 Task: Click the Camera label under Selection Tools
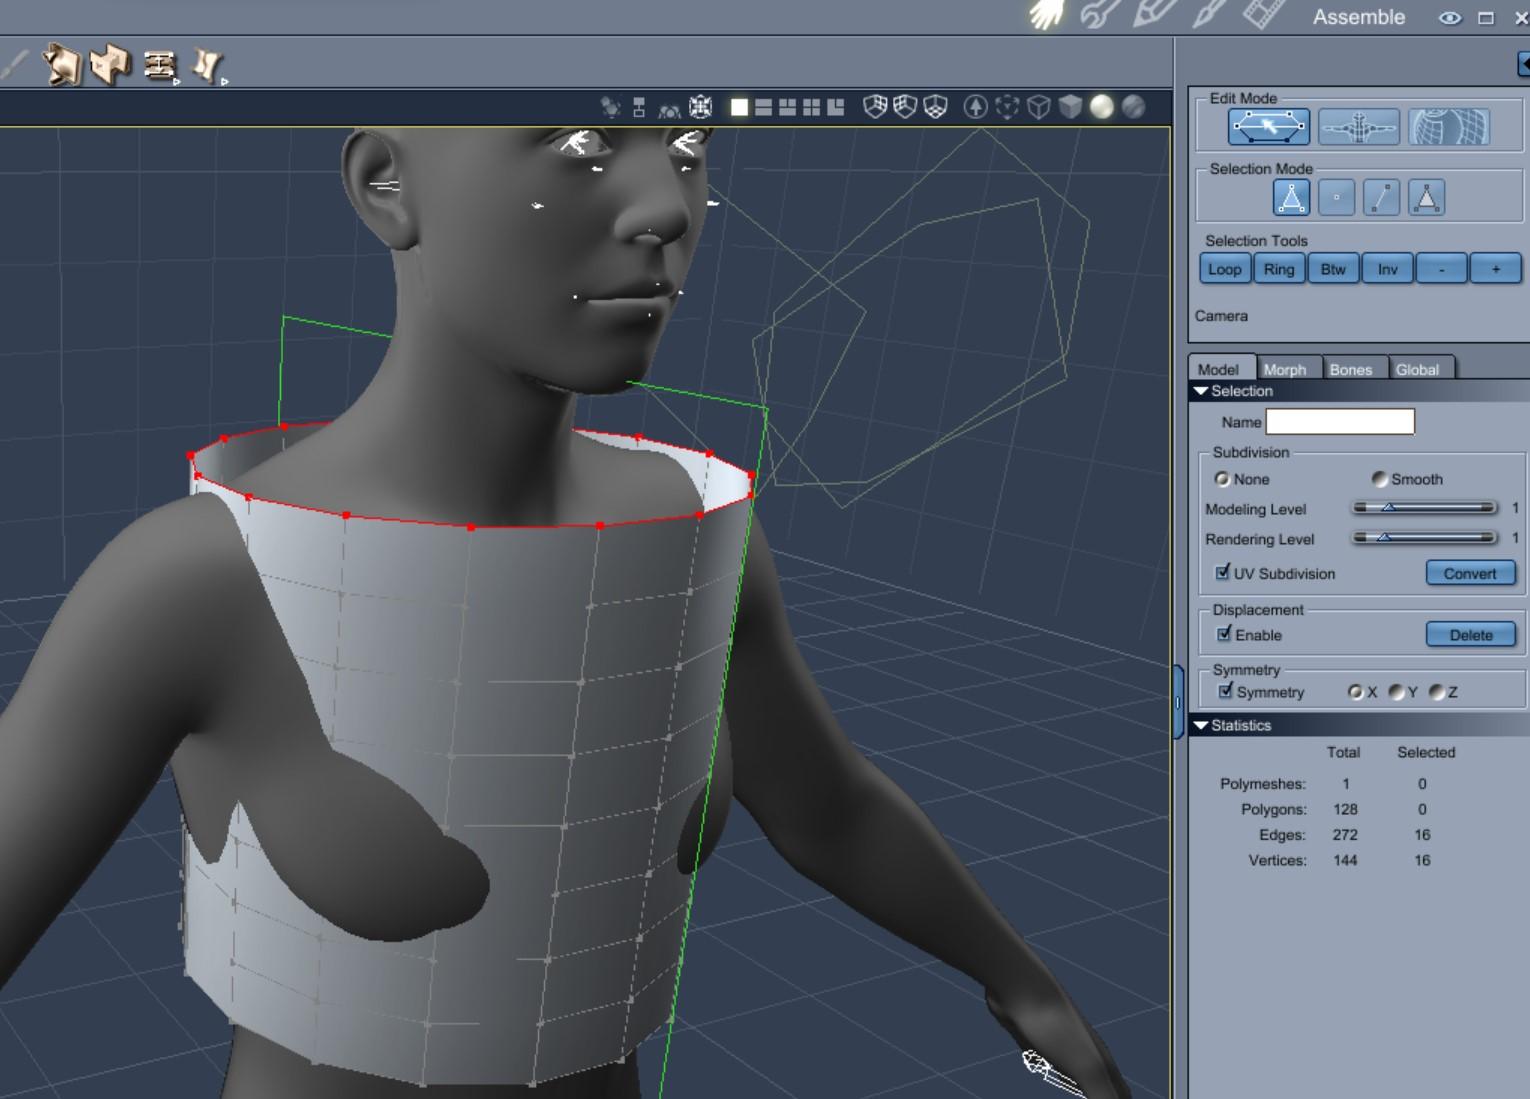(1221, 316)
